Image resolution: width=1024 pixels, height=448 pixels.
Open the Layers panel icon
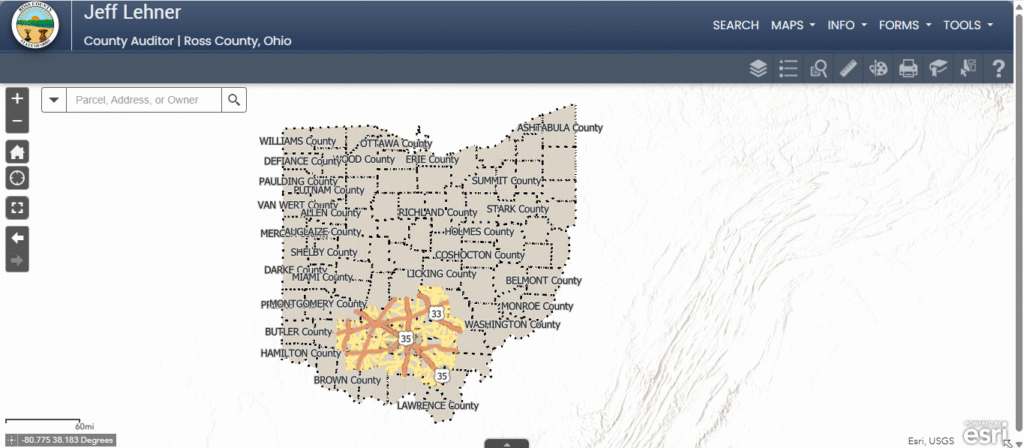pos(758,68)
